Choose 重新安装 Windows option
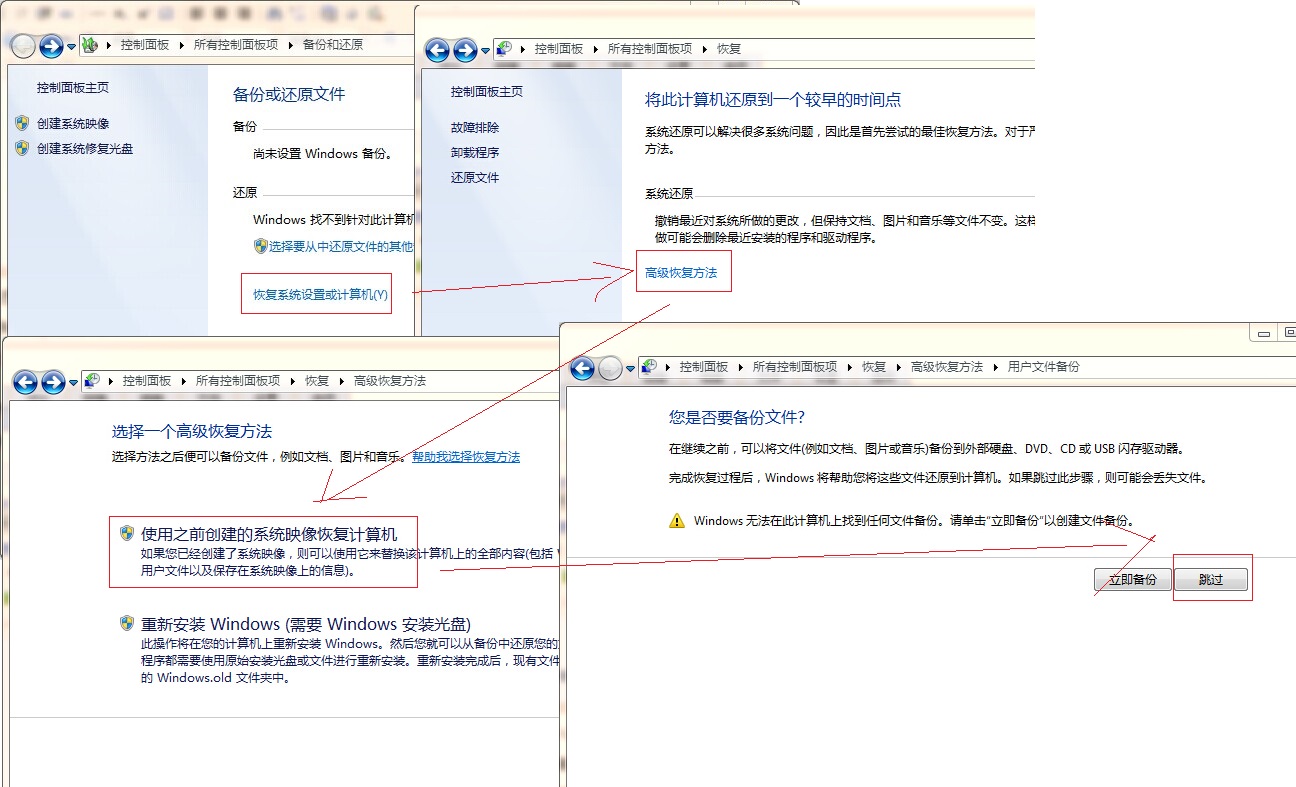Image resolution: width=1296 pixels, height=787 pixels. (306, 624)
